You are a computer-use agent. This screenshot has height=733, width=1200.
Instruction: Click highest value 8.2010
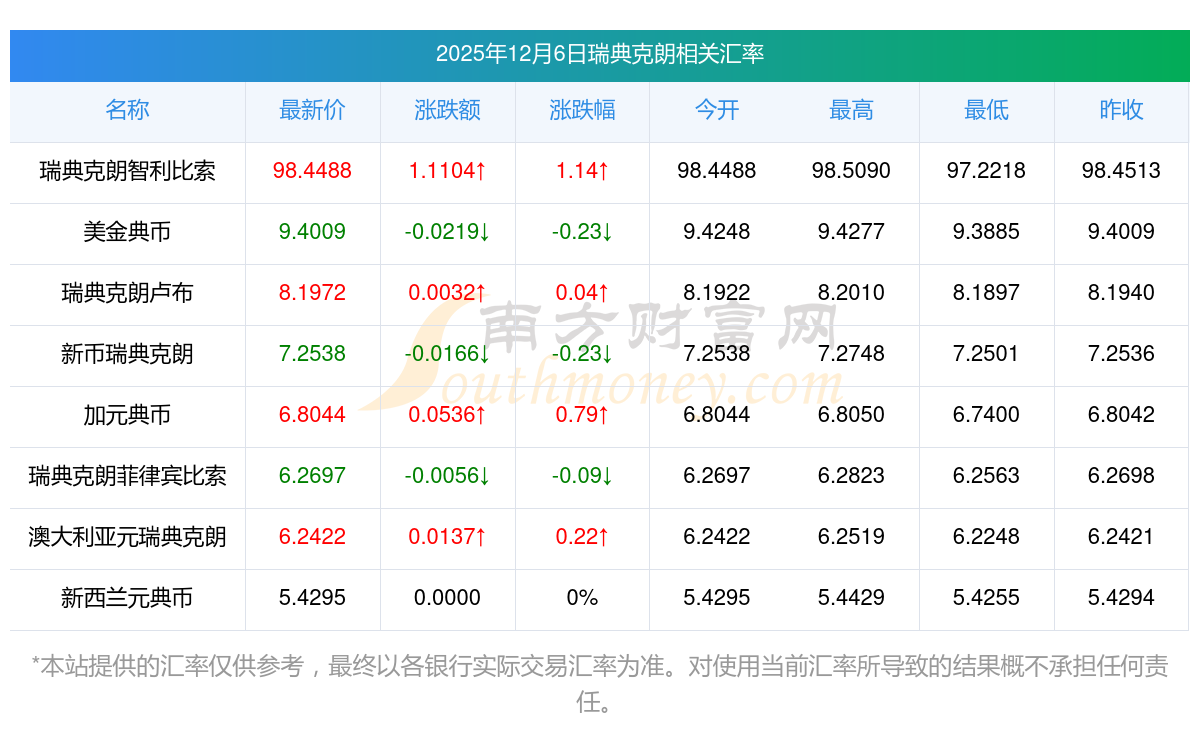[x=851, y=293]
